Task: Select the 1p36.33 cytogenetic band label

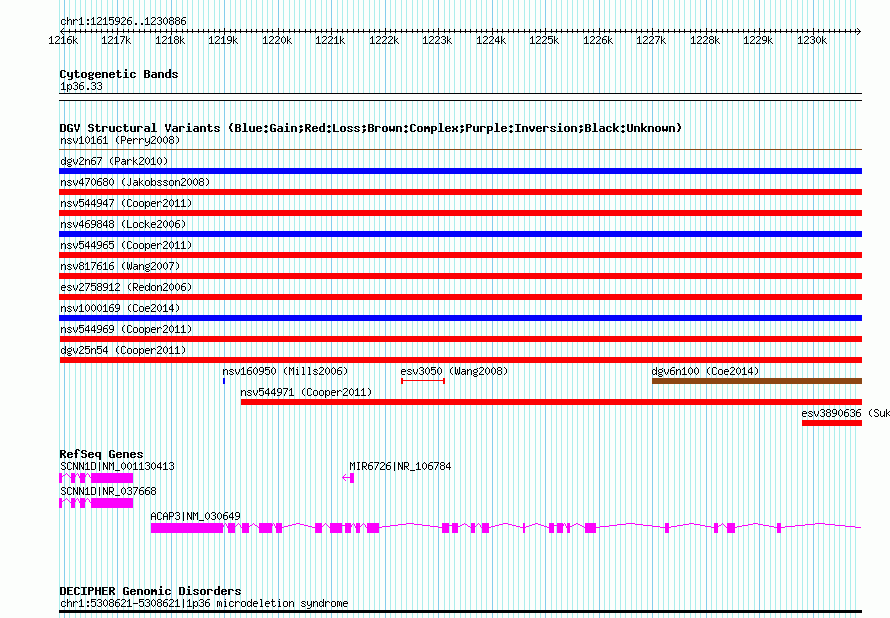Action: click(81, 86)
